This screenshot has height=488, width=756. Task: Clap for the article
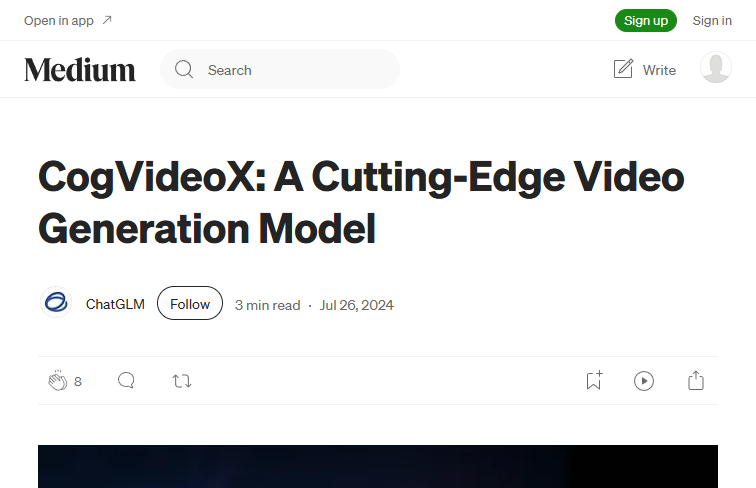(58, 380)
